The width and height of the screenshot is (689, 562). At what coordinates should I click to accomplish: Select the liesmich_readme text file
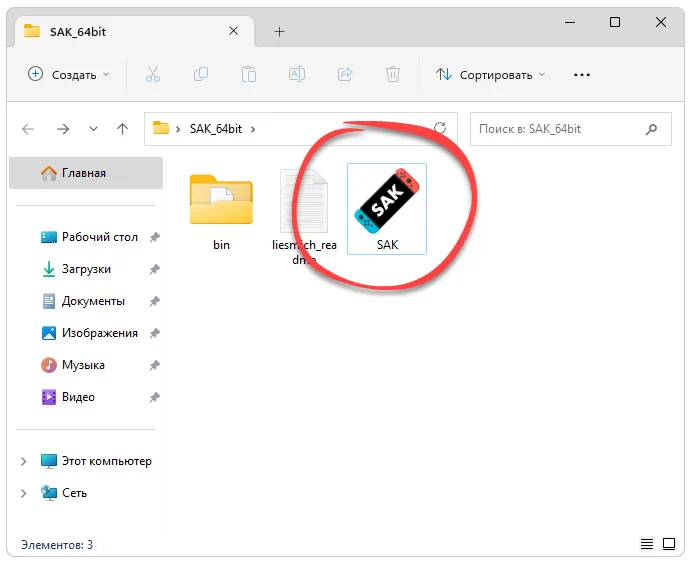(304, 217)
